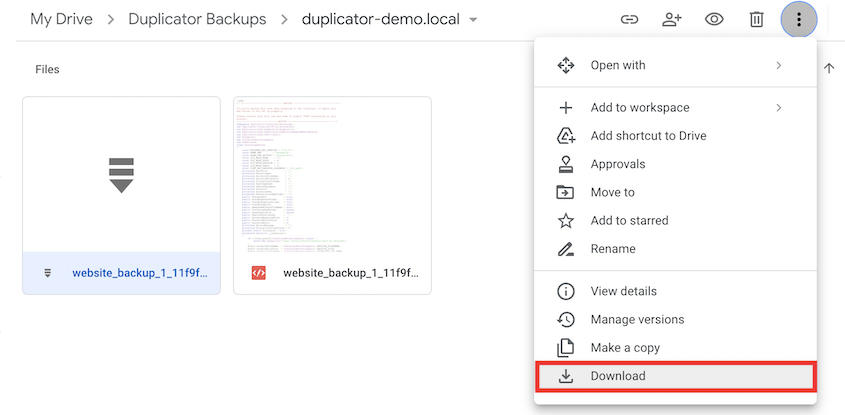Expand the Add to workspace chevron
Image resolution: width=845 pixels, height=415 pixels.
(779, 108)
